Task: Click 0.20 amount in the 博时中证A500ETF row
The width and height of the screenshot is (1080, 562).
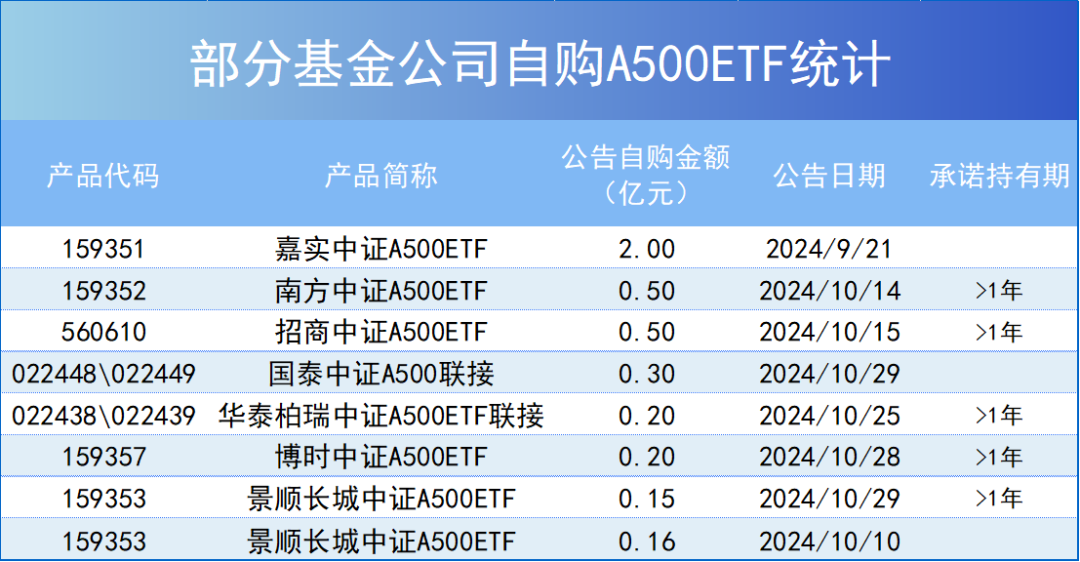Action: tap(646, 457)
